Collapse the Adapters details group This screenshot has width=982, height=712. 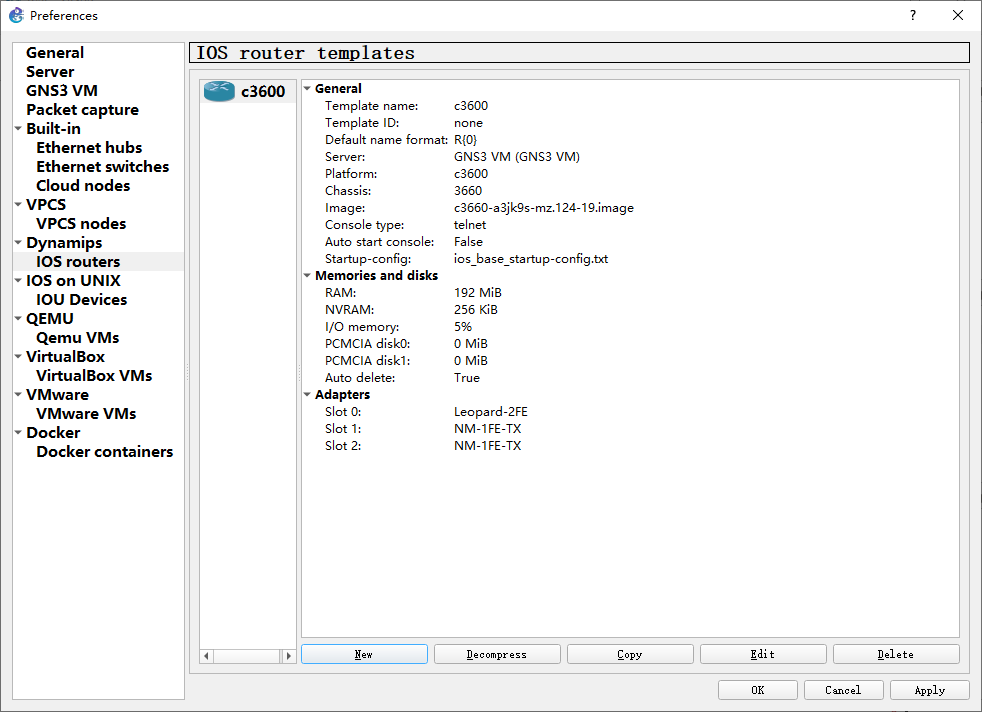coord(308,395)
